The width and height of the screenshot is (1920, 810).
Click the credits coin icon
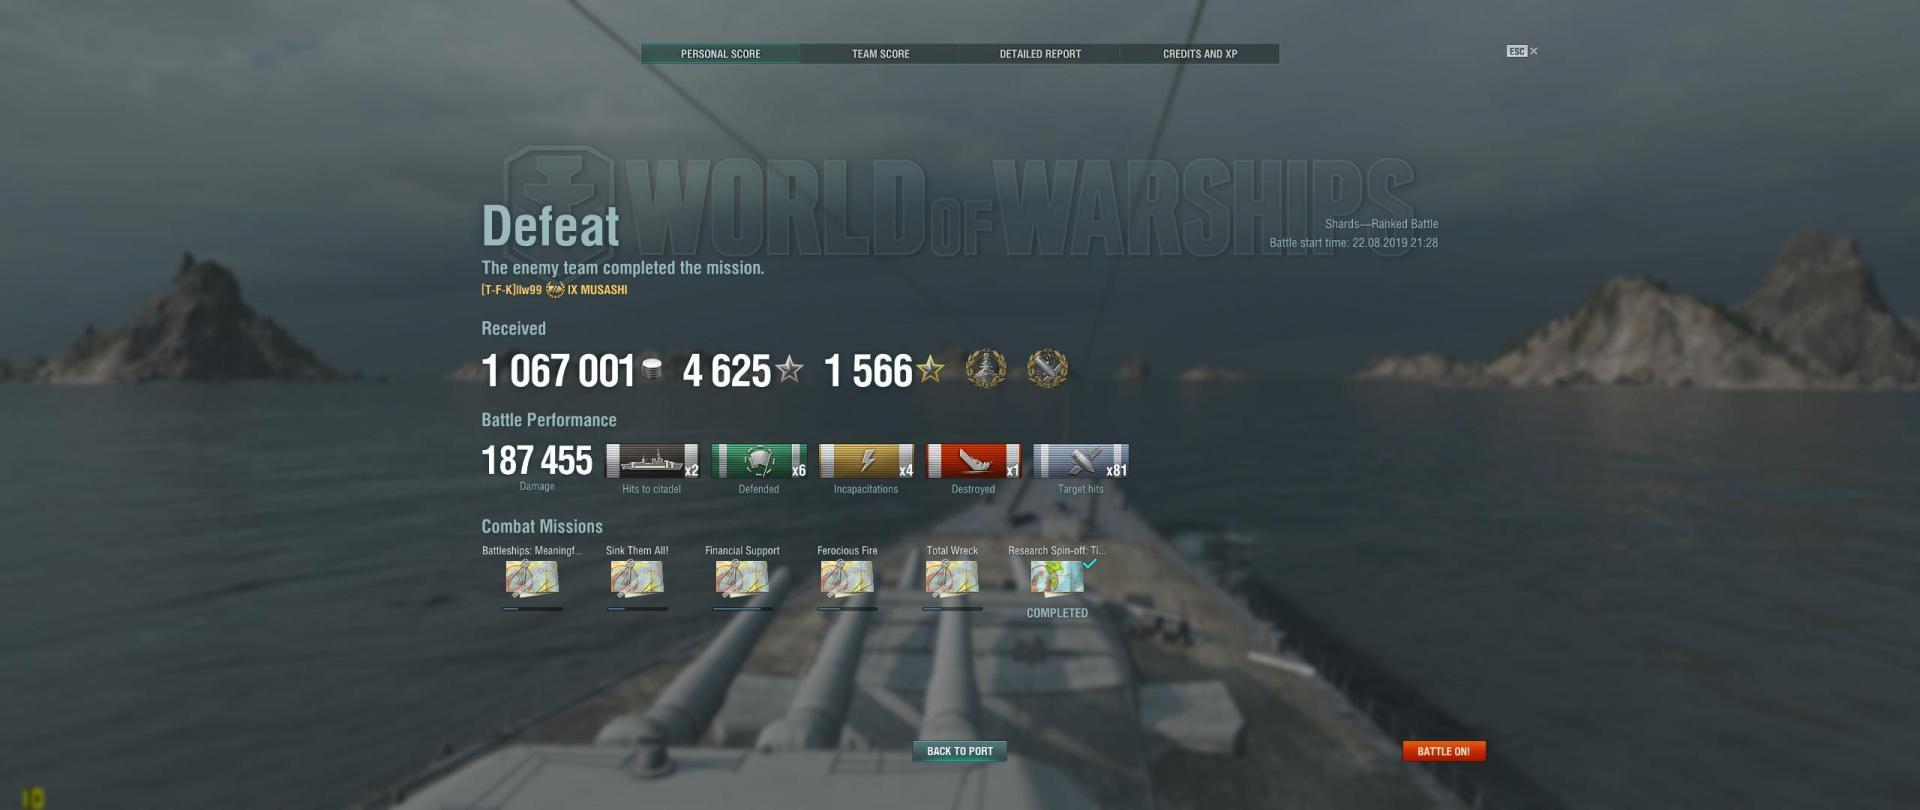tap(652, 369)
